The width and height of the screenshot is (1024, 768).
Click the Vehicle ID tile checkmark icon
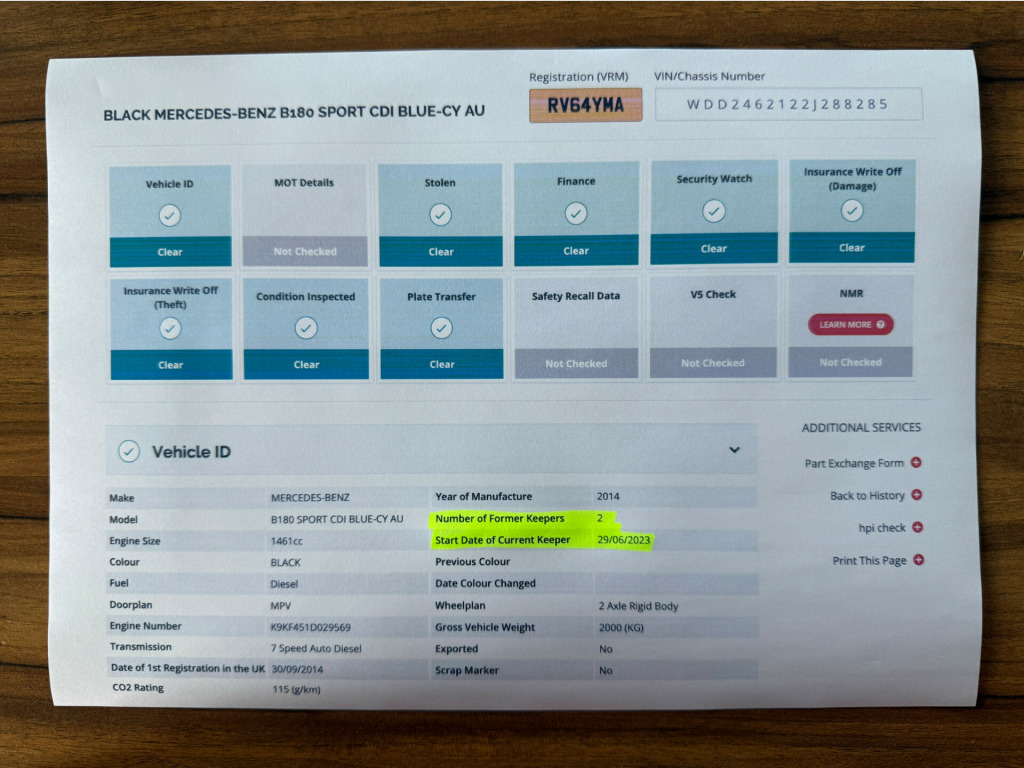170,216
